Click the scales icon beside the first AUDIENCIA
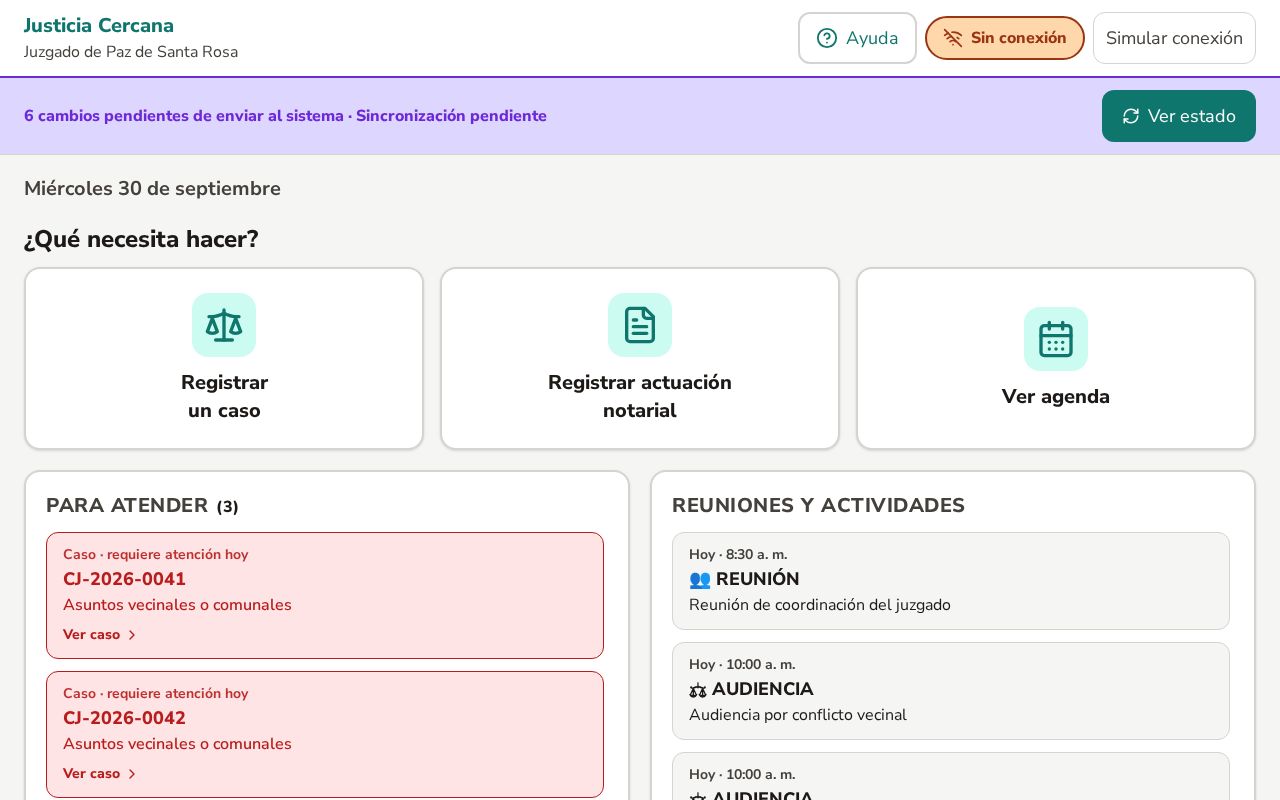The height and width of the screenshot is (800, 1280). click(698, 690)
